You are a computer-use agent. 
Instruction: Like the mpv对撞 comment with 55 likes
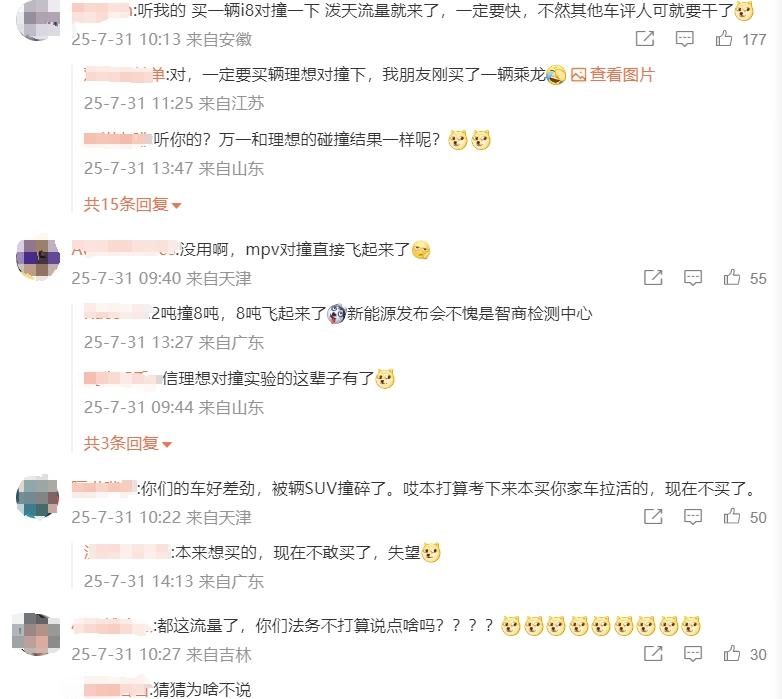[x=732, y=277]
